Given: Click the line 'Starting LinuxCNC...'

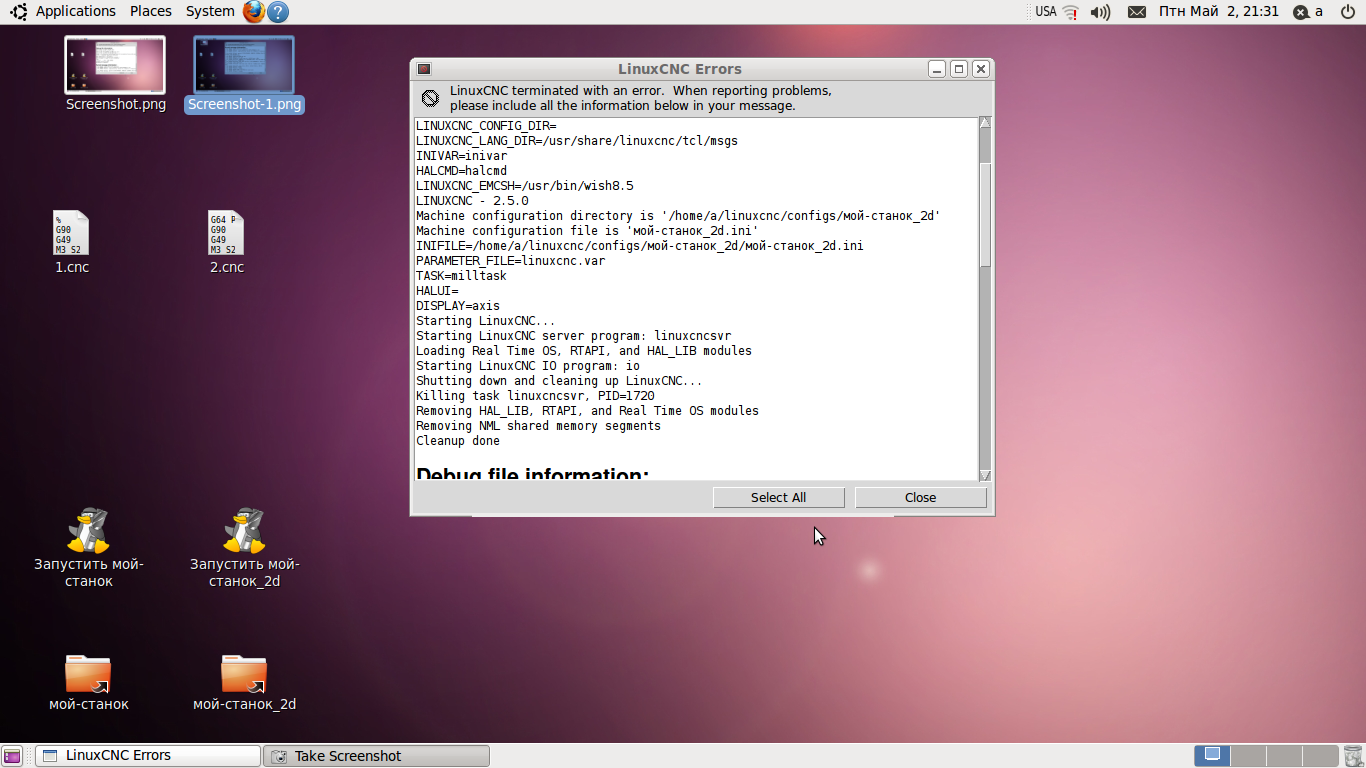Looking at the screenshot, I should pos(486,321).
